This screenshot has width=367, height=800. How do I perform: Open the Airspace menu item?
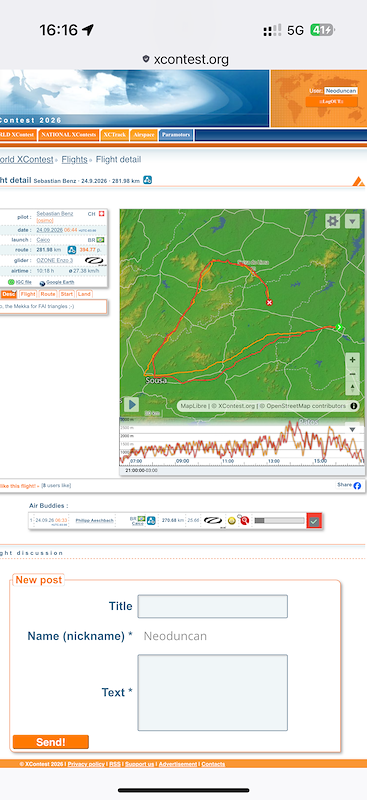[143, 135]
